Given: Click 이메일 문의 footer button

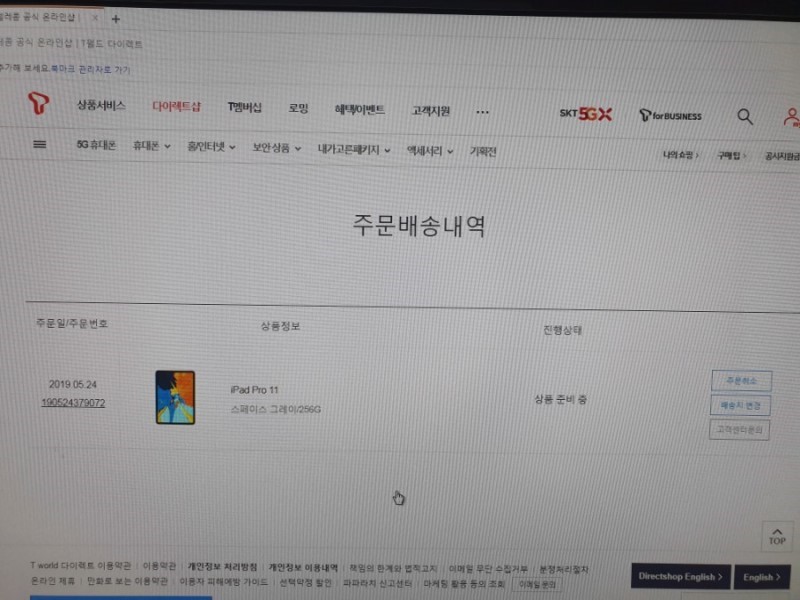Looking at the screenshot, I should 537,584.
